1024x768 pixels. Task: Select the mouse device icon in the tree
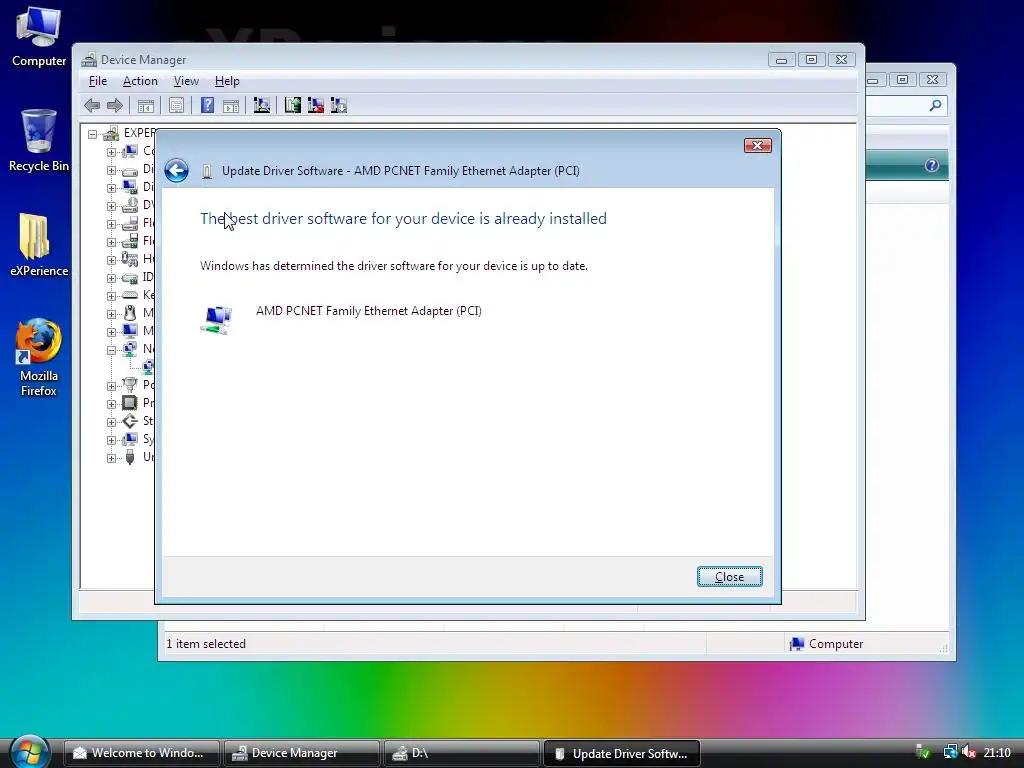pyautogui.click(x=130, y=313)
